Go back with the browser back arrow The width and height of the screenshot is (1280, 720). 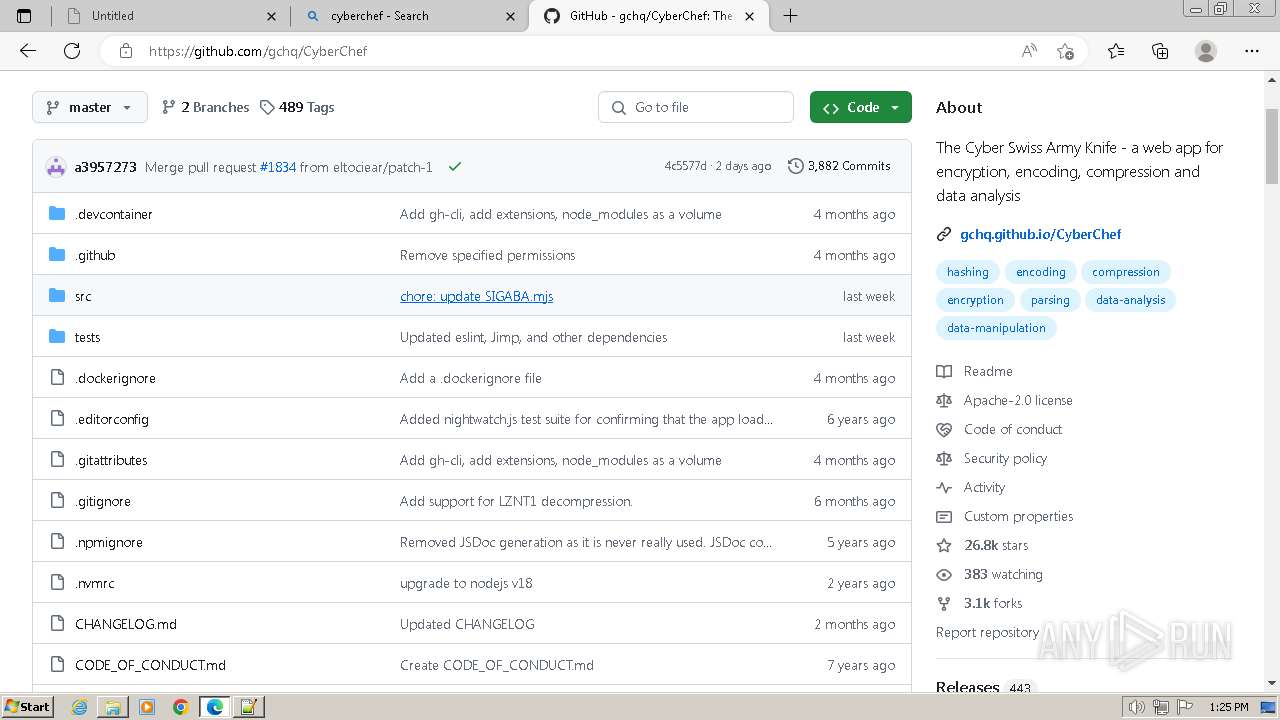coord(28,51)
